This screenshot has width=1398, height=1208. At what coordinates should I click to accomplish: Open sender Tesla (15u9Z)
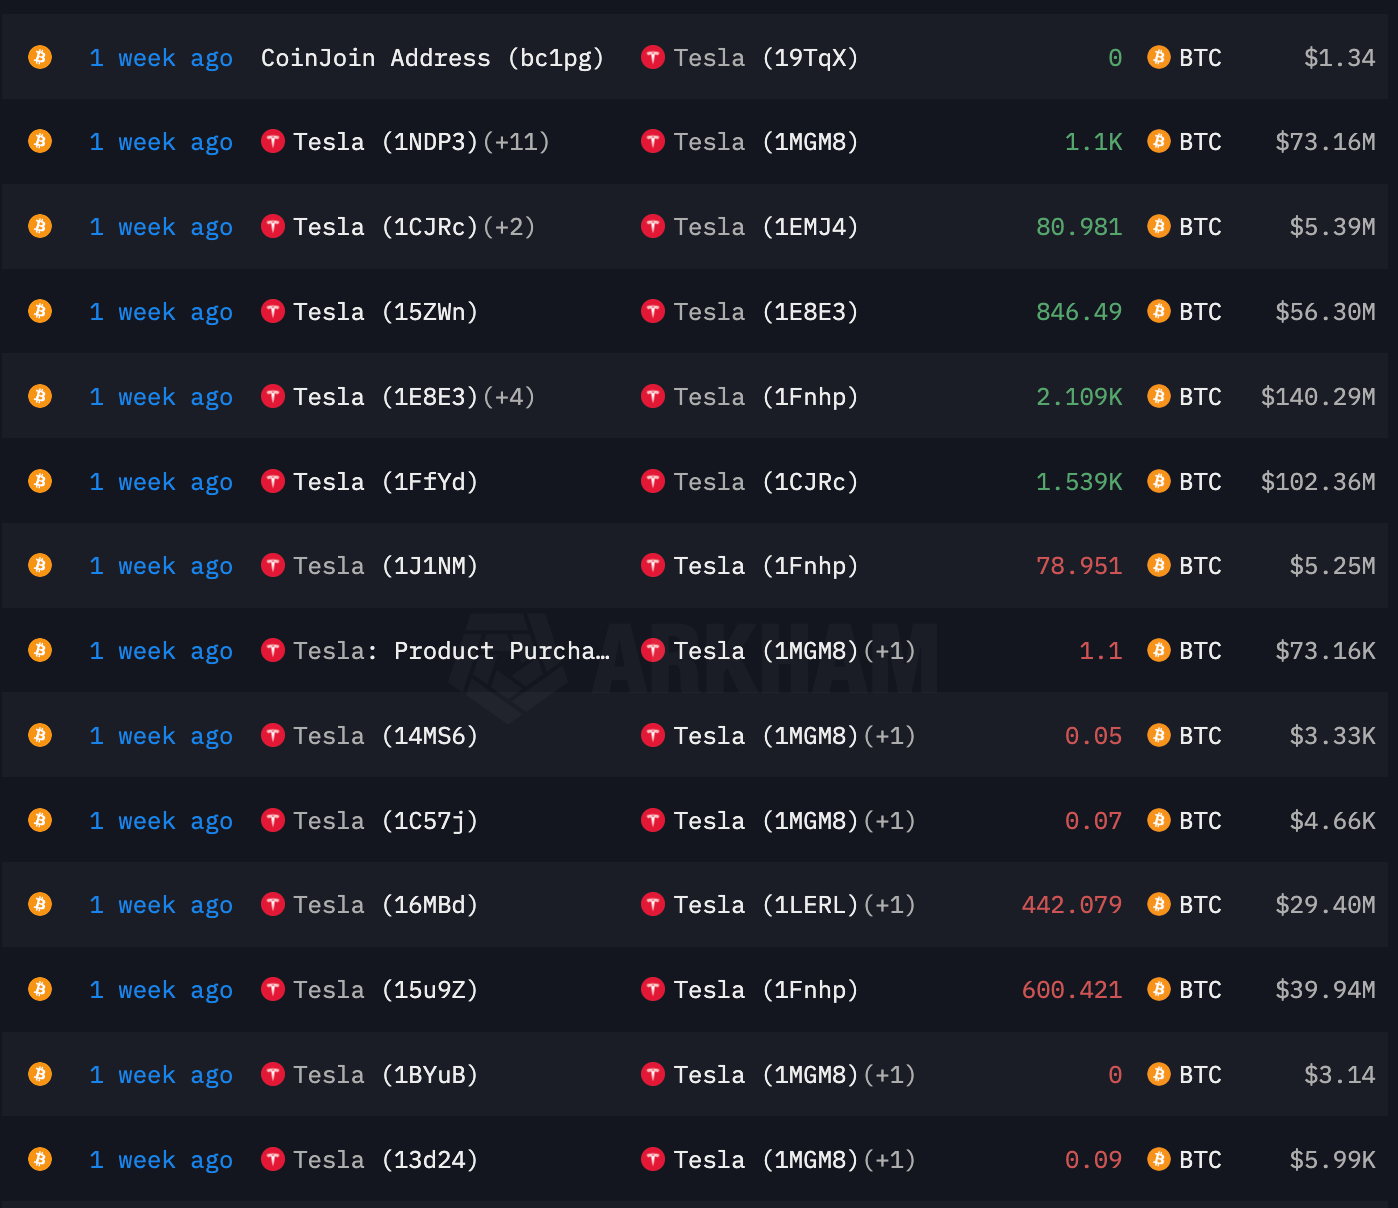386,990
